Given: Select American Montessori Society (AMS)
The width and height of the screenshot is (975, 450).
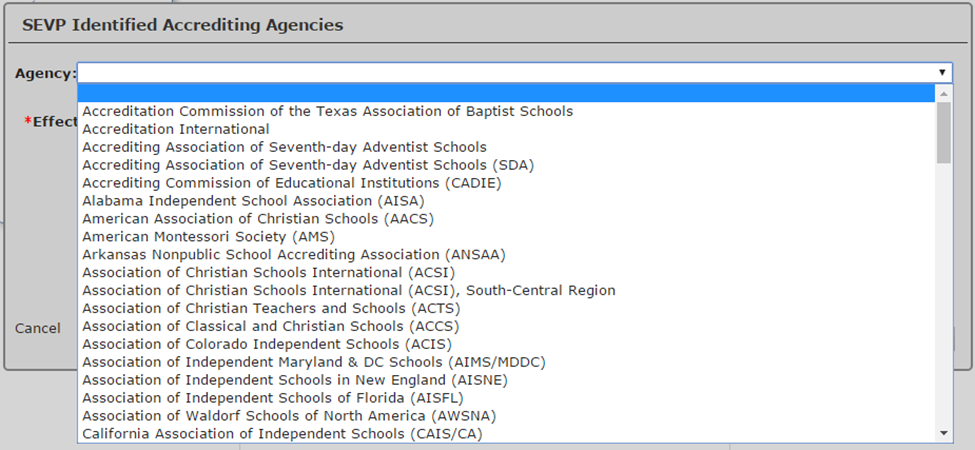Looking at the screenshot, I should click(208, 237).
